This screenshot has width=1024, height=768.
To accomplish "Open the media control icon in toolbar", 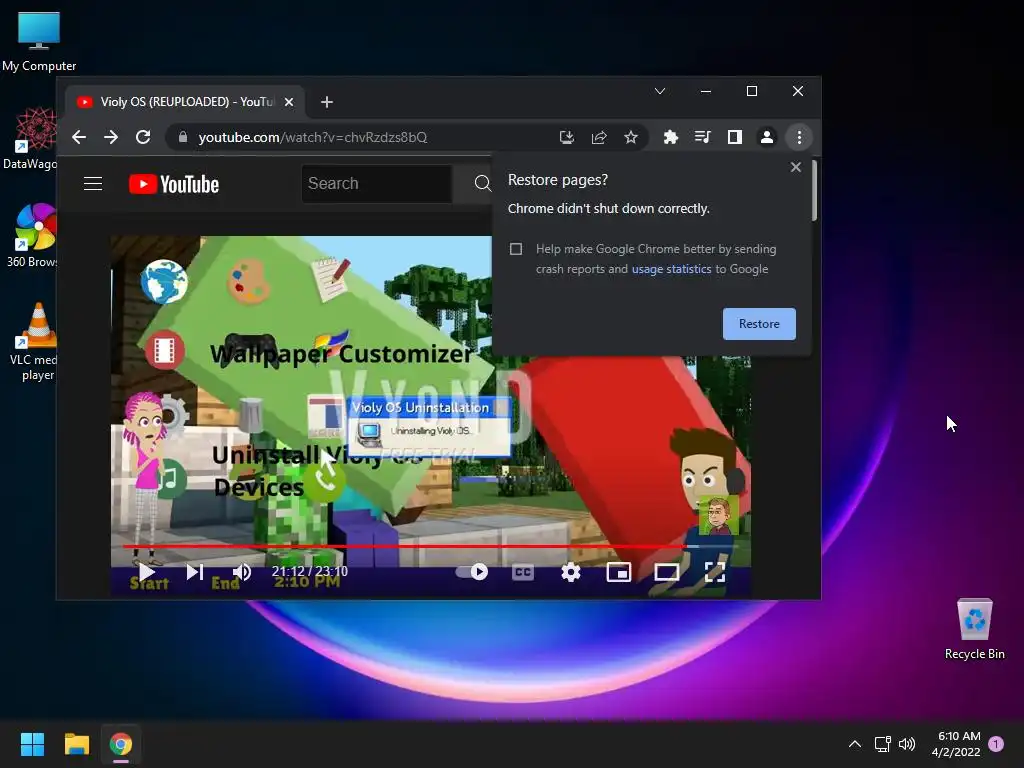I will pyautogui.click(x=703, y=137).
